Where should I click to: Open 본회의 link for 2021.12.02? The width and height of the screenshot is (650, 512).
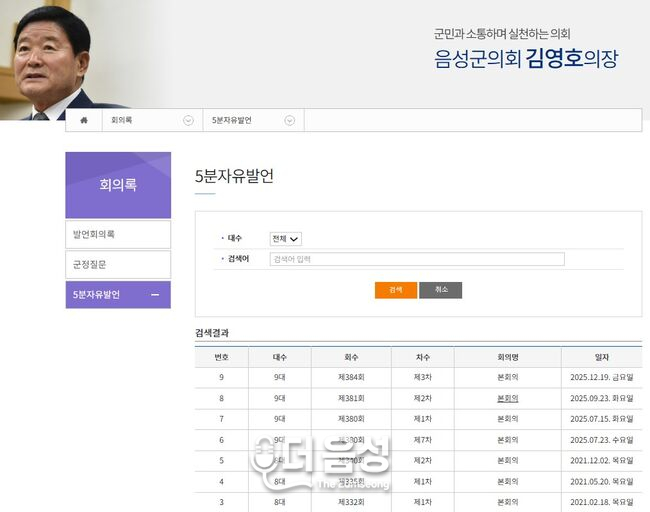pyautogui.click(x=507, y=460)
